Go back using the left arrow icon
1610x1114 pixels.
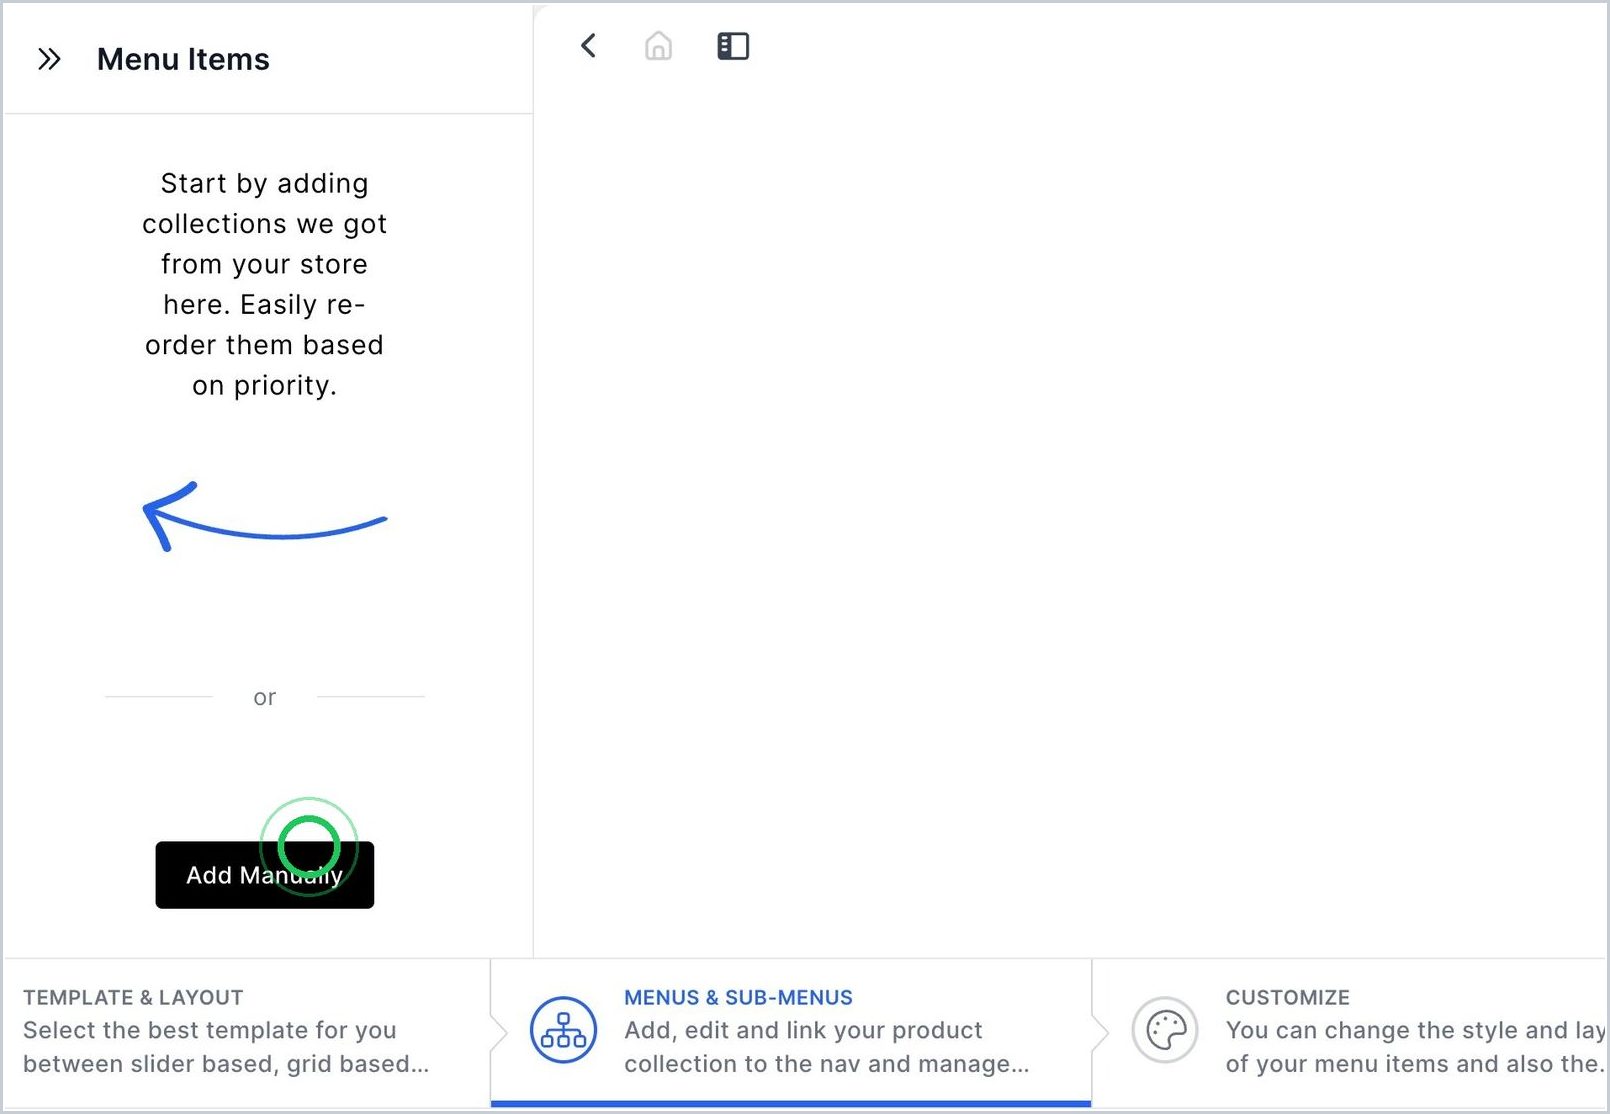tap(588, 46)
